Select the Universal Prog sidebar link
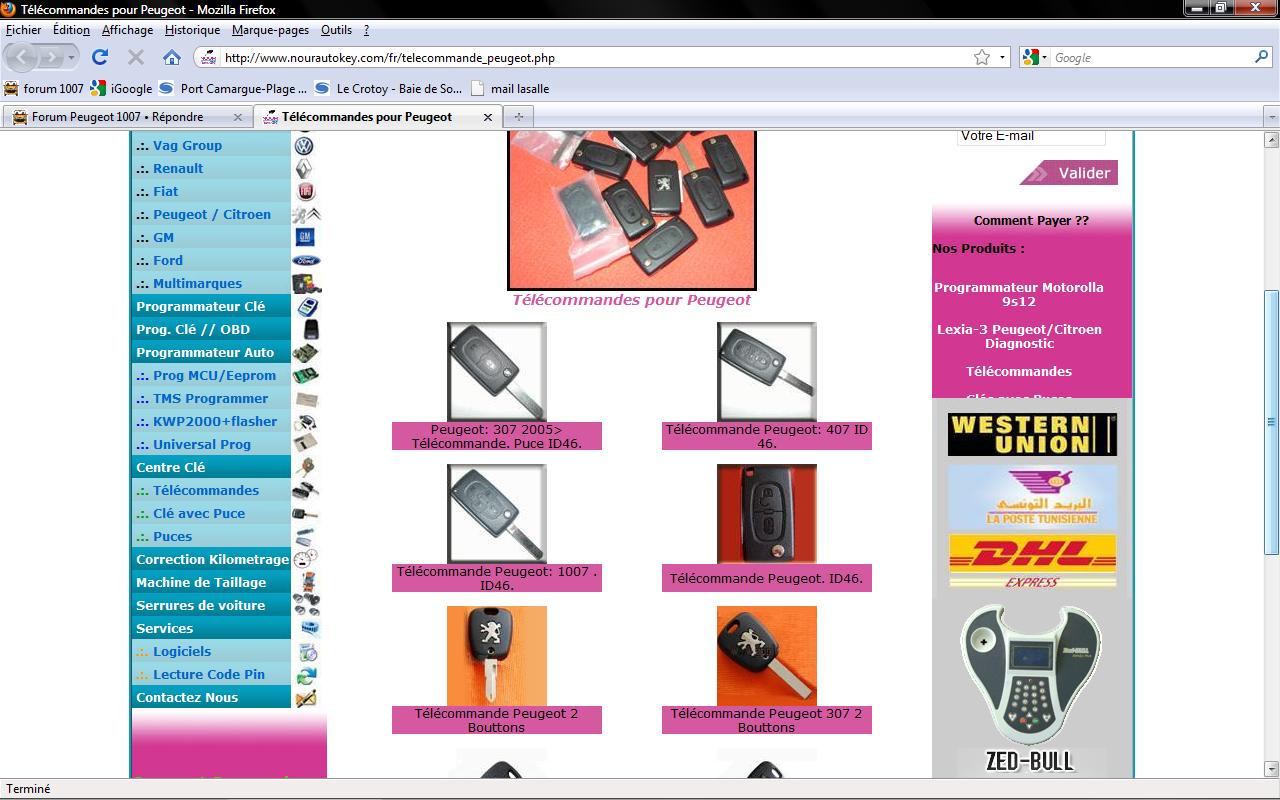Image resolution: width=1280 pixels, height=800 pixels. (201, 444)
